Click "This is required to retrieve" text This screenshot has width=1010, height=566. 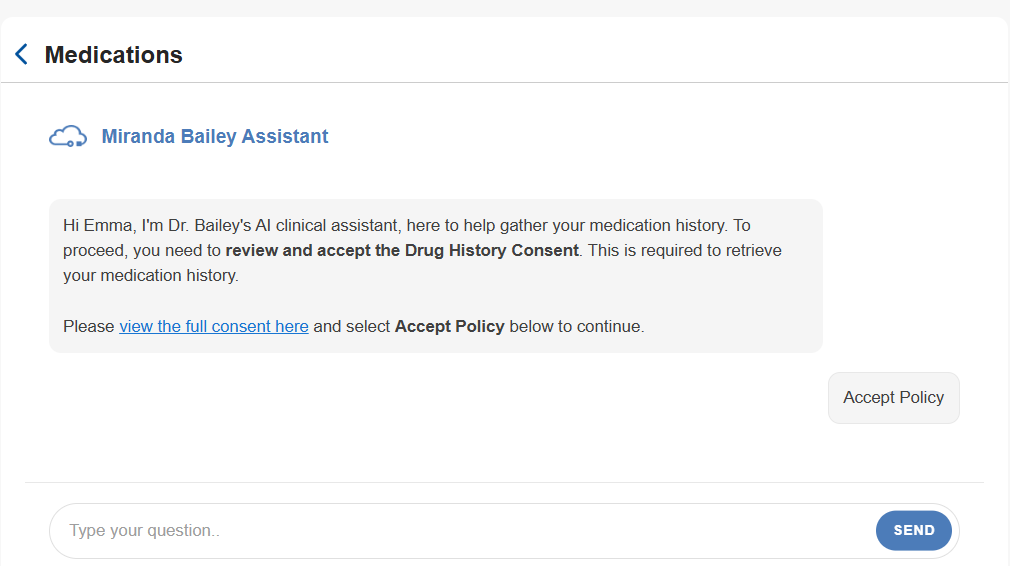click(685, 251)
